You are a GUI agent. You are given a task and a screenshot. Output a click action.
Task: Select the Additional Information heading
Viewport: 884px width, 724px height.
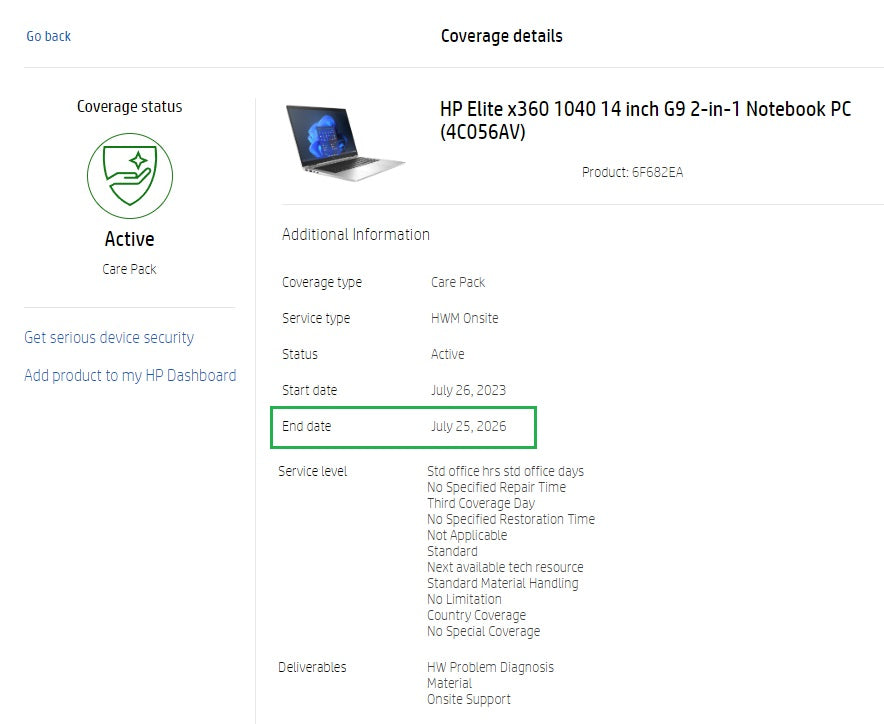click(x=356, y=235)
